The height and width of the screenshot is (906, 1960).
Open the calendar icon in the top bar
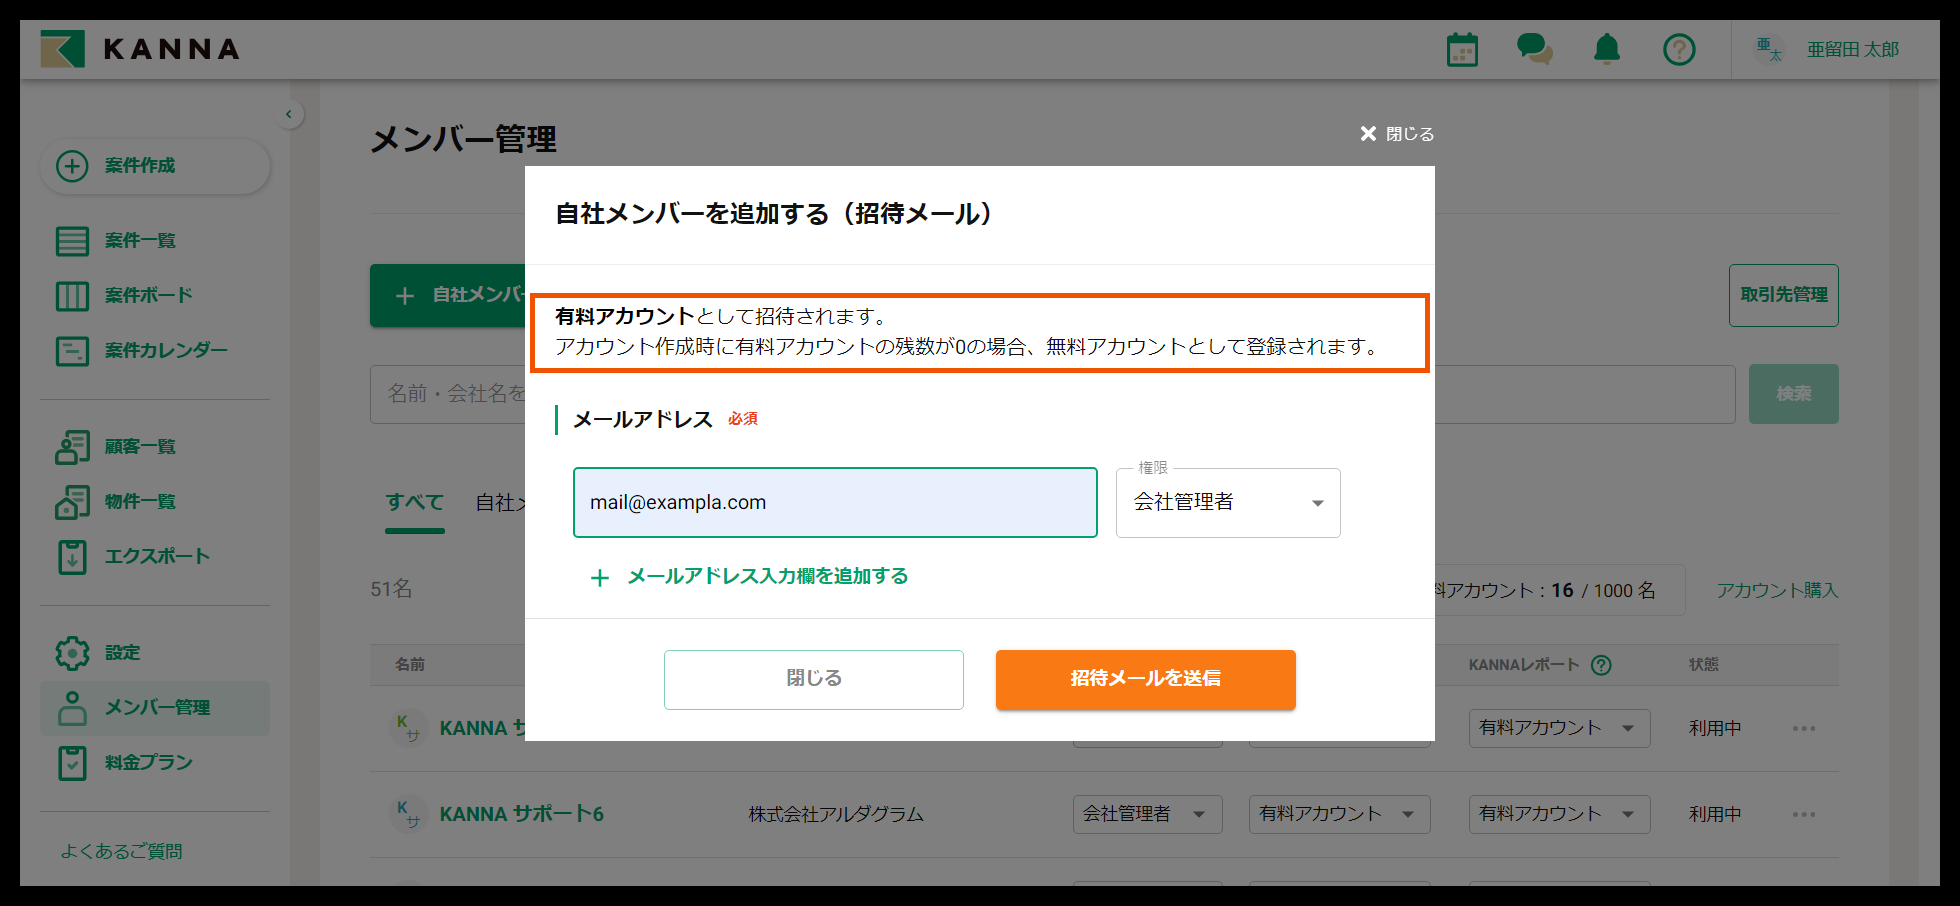tap(1462, 48)
